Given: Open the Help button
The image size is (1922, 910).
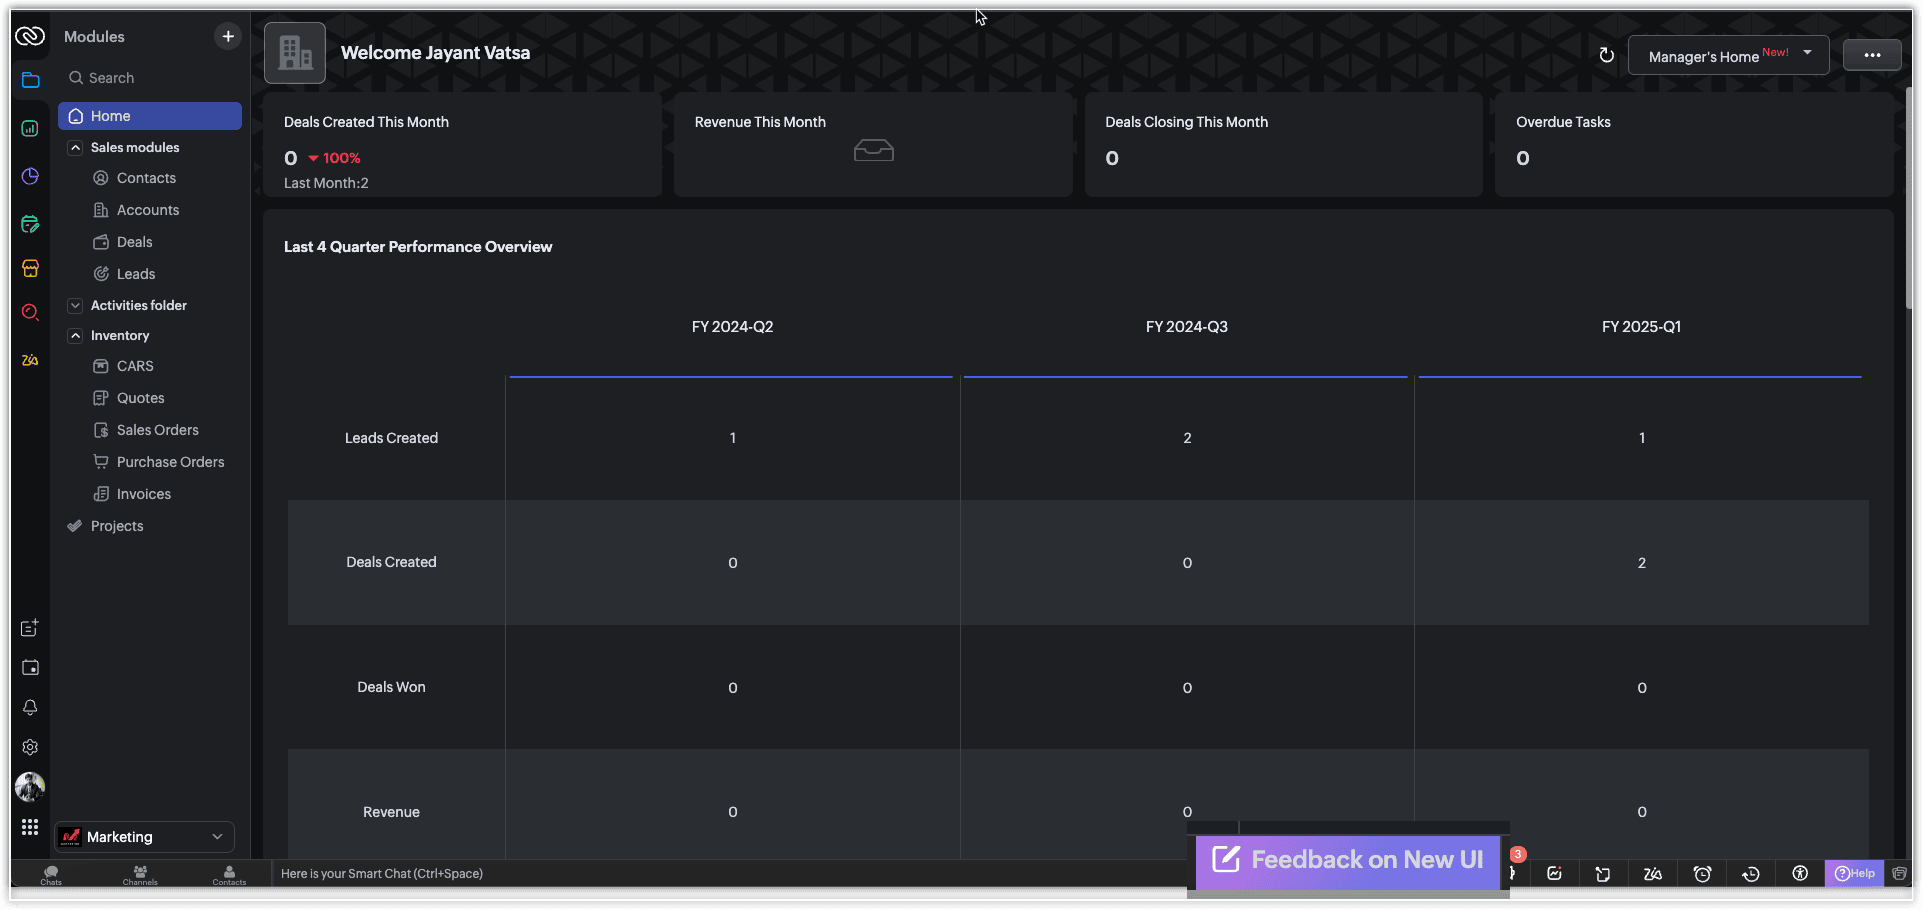Looking at the screenshot, I should point(1855,873).
